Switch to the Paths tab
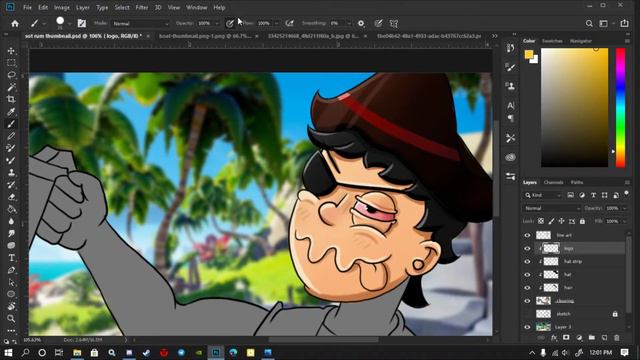The height and width of the screenshot is (360, 640). tap(577, 182)
